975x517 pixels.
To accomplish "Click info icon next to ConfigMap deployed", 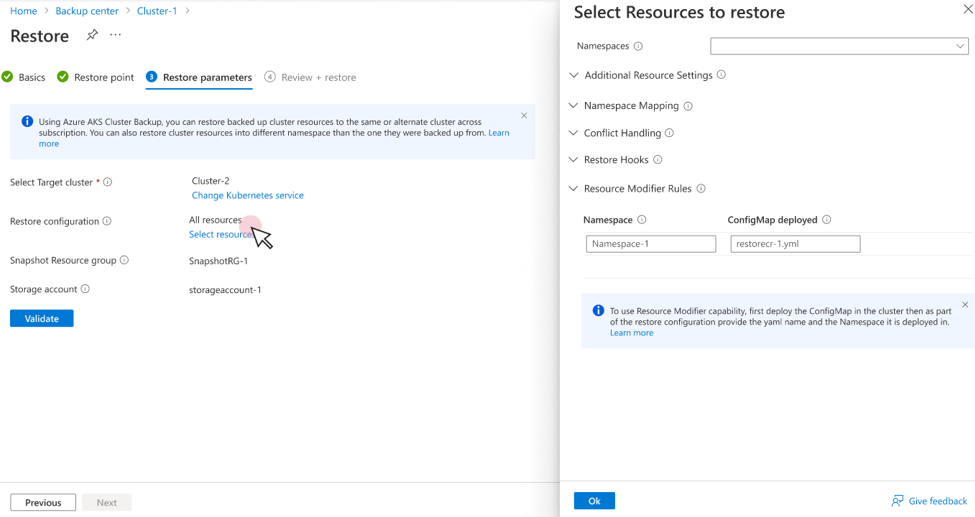I will [826, 219].
